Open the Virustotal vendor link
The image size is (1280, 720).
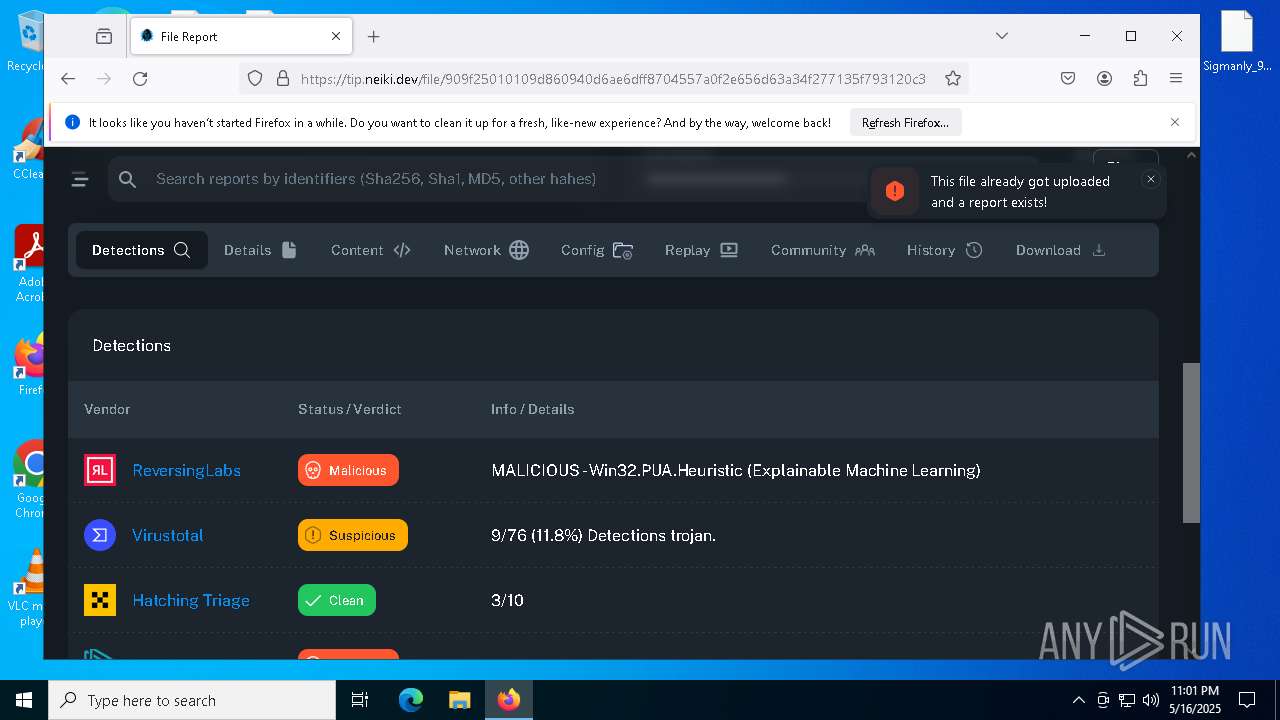[167, 535]
